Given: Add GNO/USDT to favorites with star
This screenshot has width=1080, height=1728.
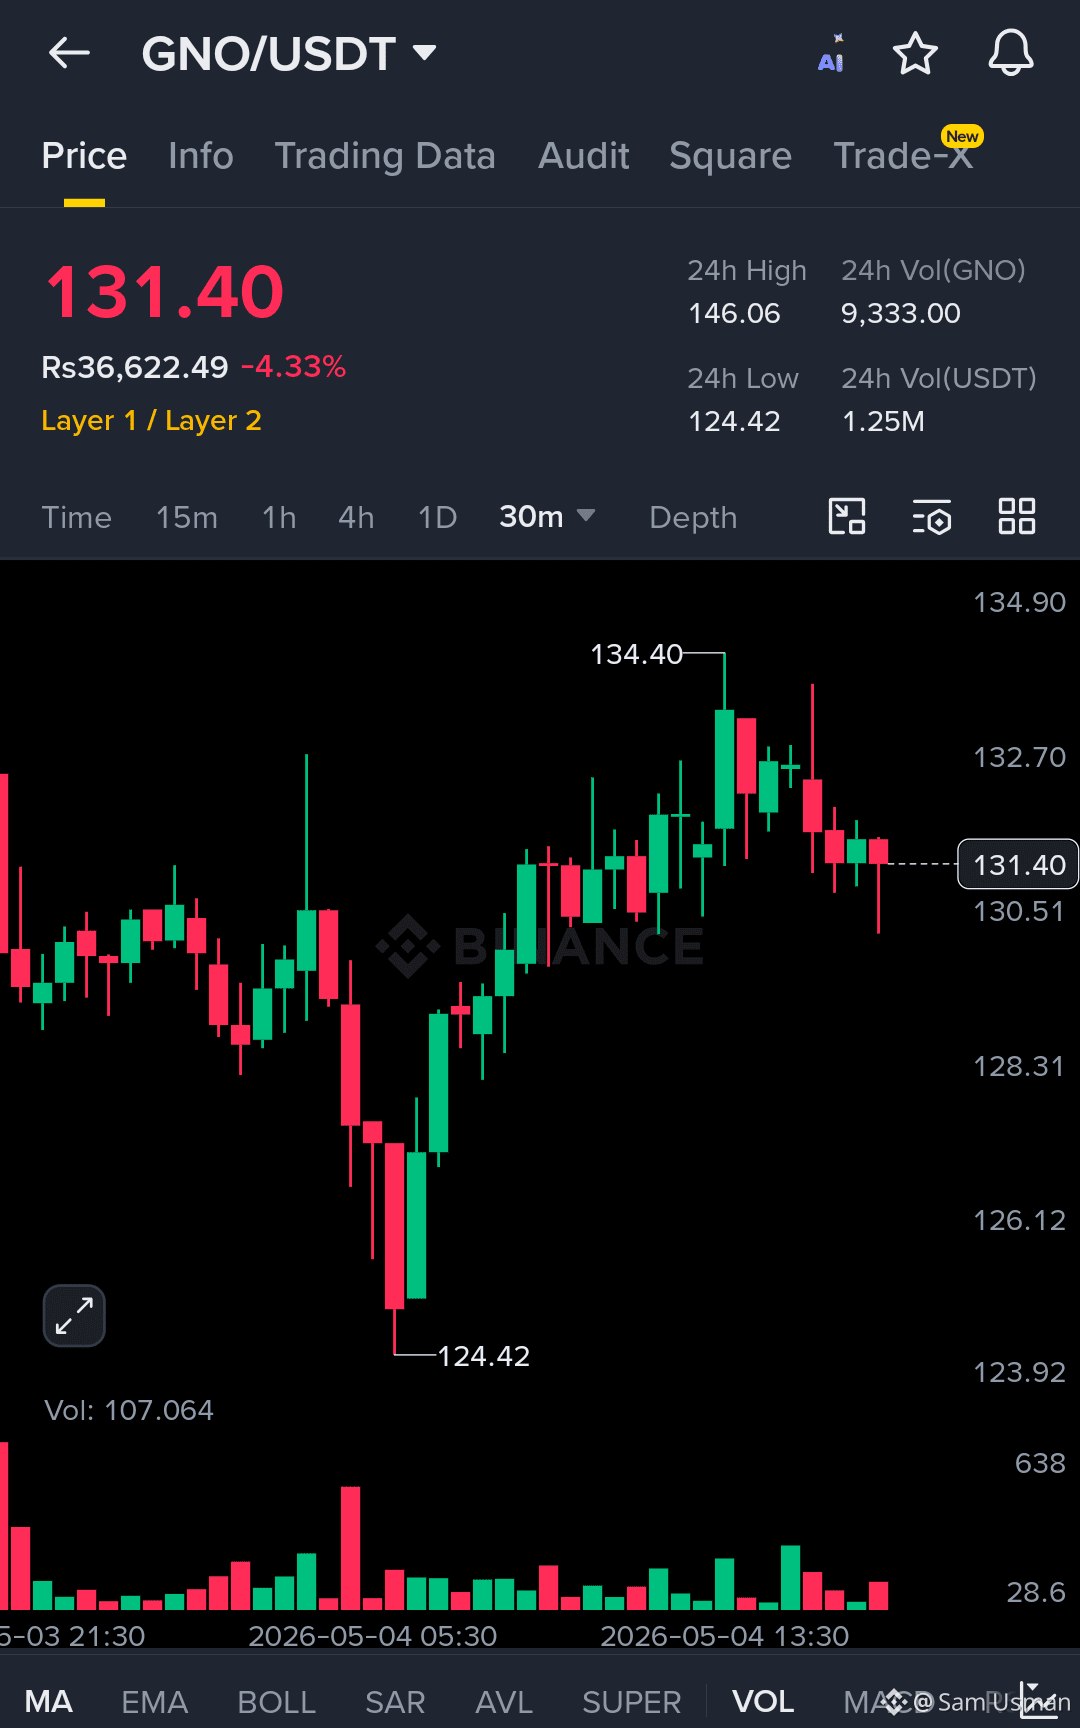Looking at the screenshot, I should (915, 53).
